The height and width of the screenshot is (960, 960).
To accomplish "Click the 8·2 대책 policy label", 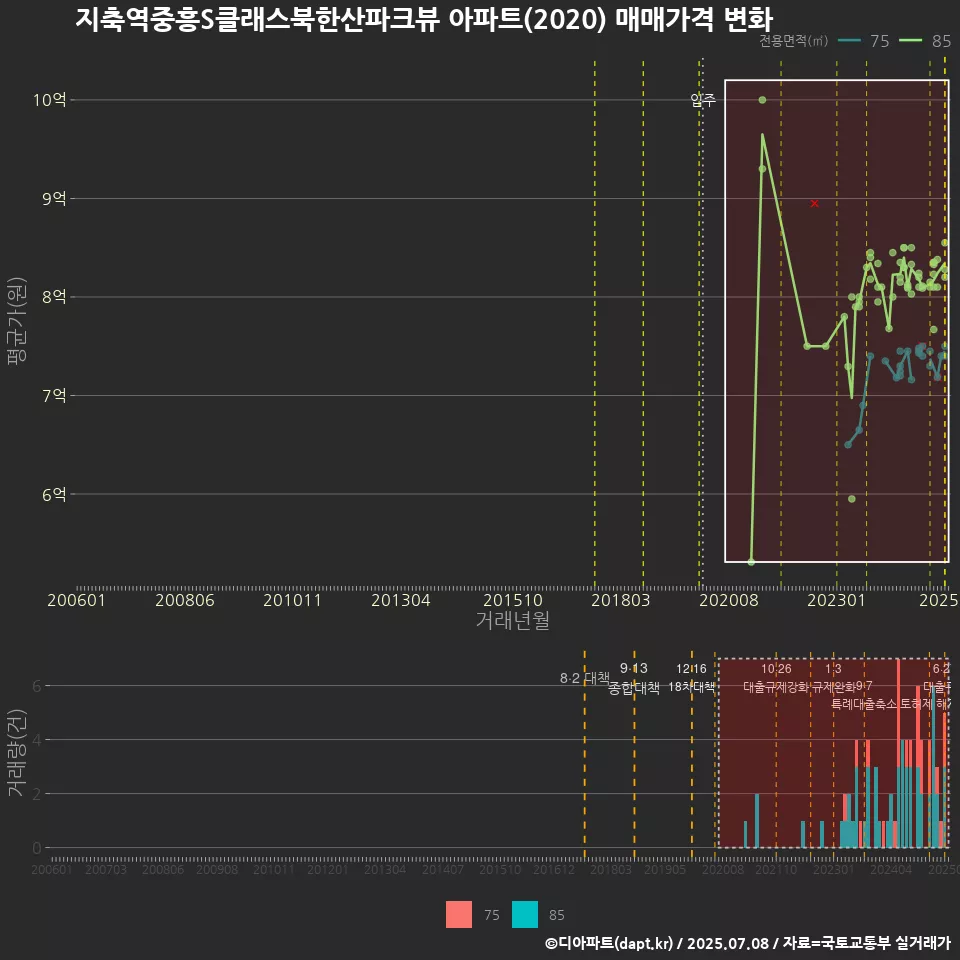I will point(585,678).
